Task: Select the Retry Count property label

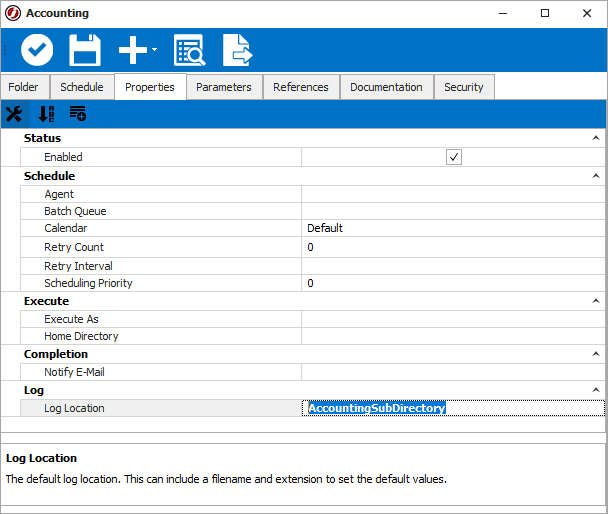Action: tap(74, 247)
